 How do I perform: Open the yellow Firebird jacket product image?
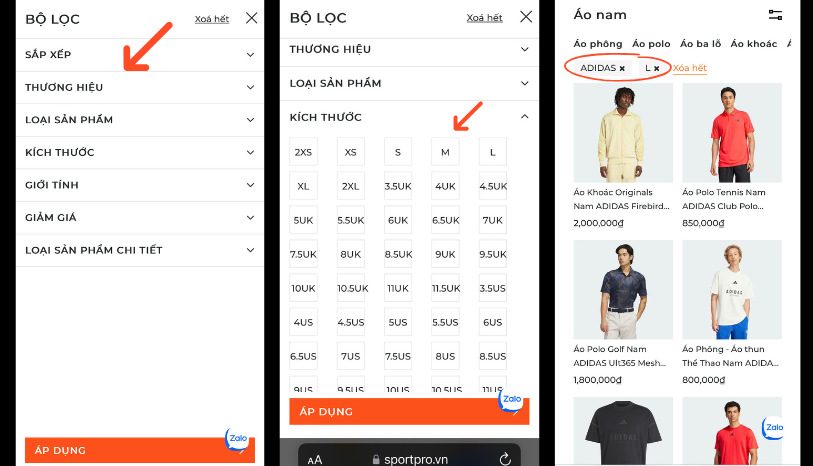[623, 133]
